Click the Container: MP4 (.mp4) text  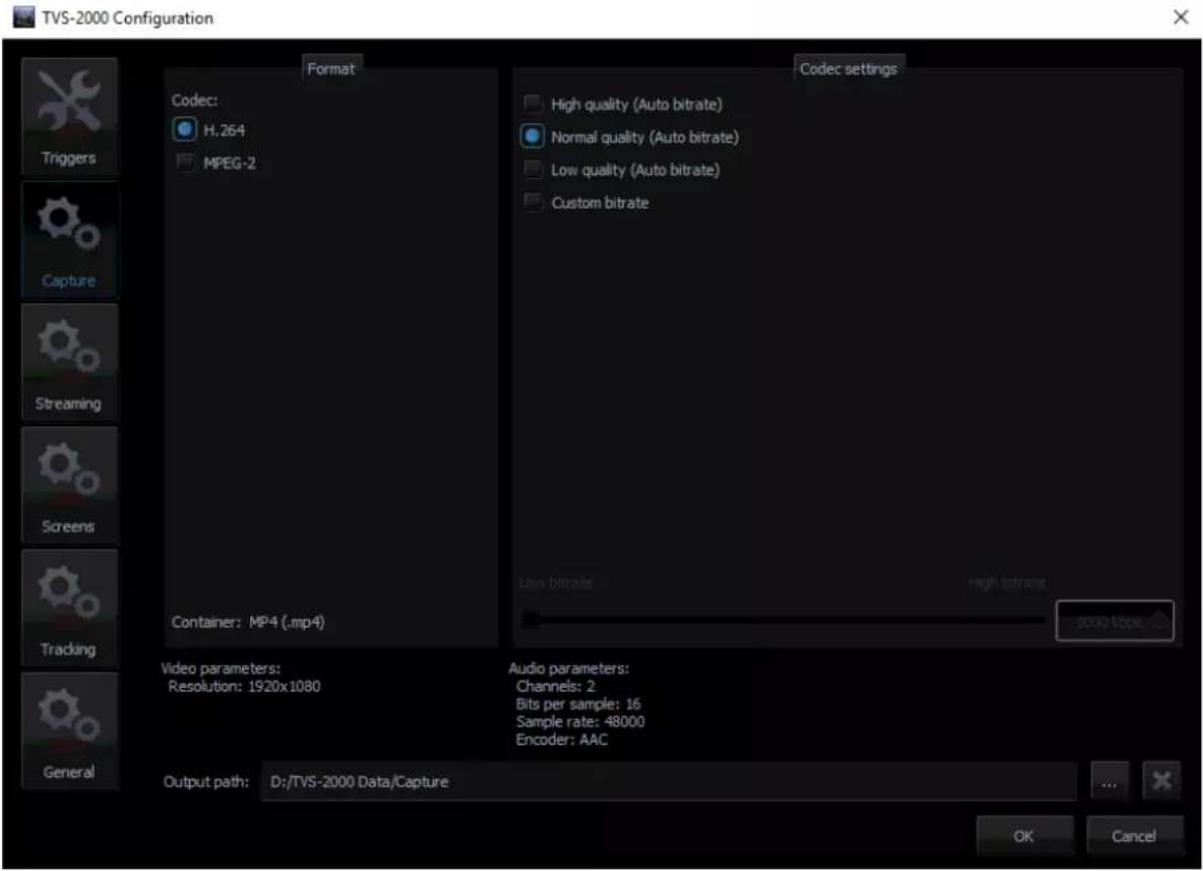click(249, 622)
